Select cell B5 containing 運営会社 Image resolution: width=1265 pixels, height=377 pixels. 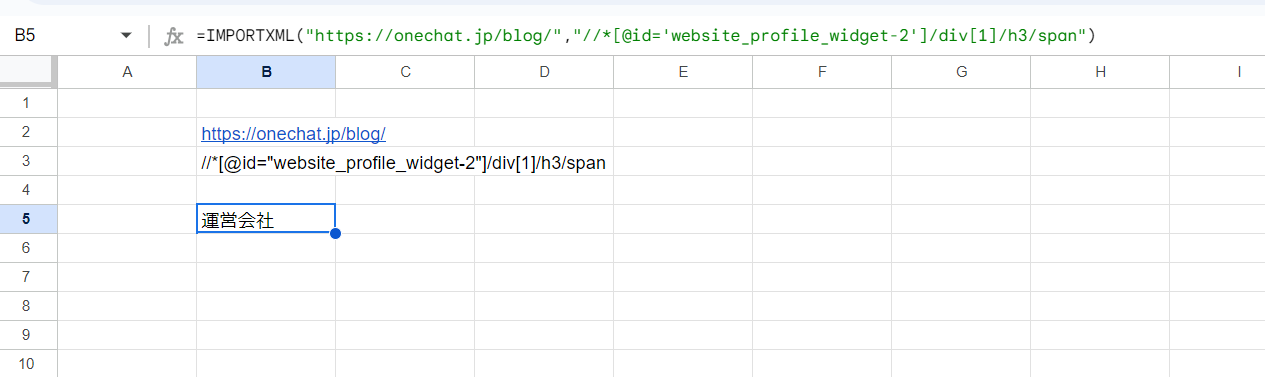pos(266,220)
